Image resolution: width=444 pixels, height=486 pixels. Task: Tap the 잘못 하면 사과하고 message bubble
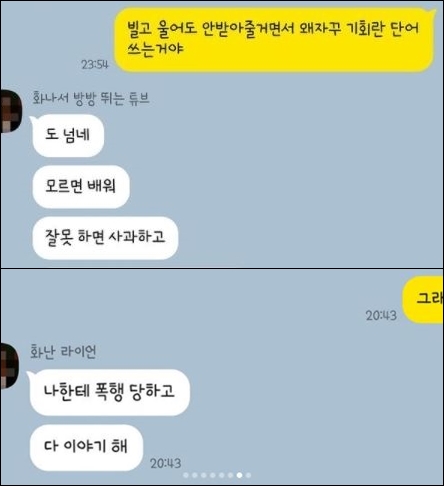pos(105,237)
